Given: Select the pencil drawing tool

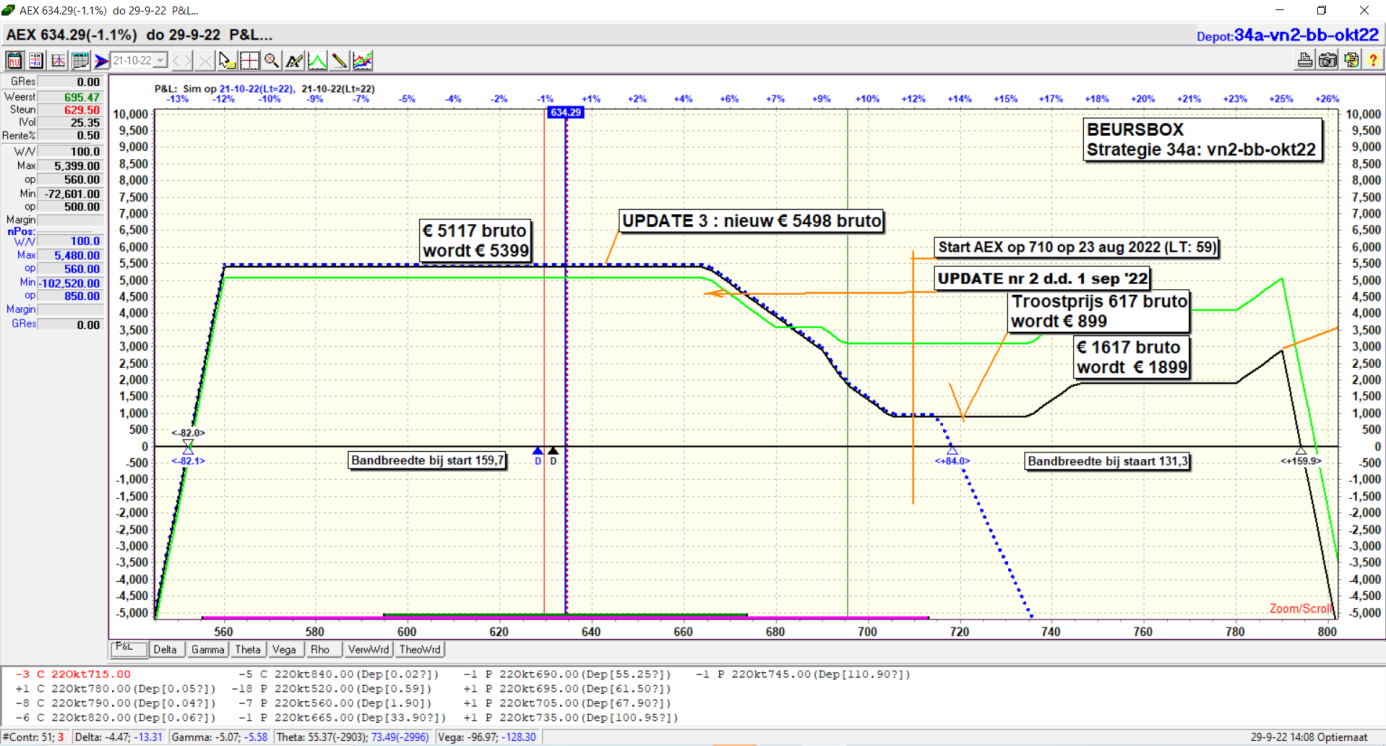Looking at the screenshot, I should 340,61.
